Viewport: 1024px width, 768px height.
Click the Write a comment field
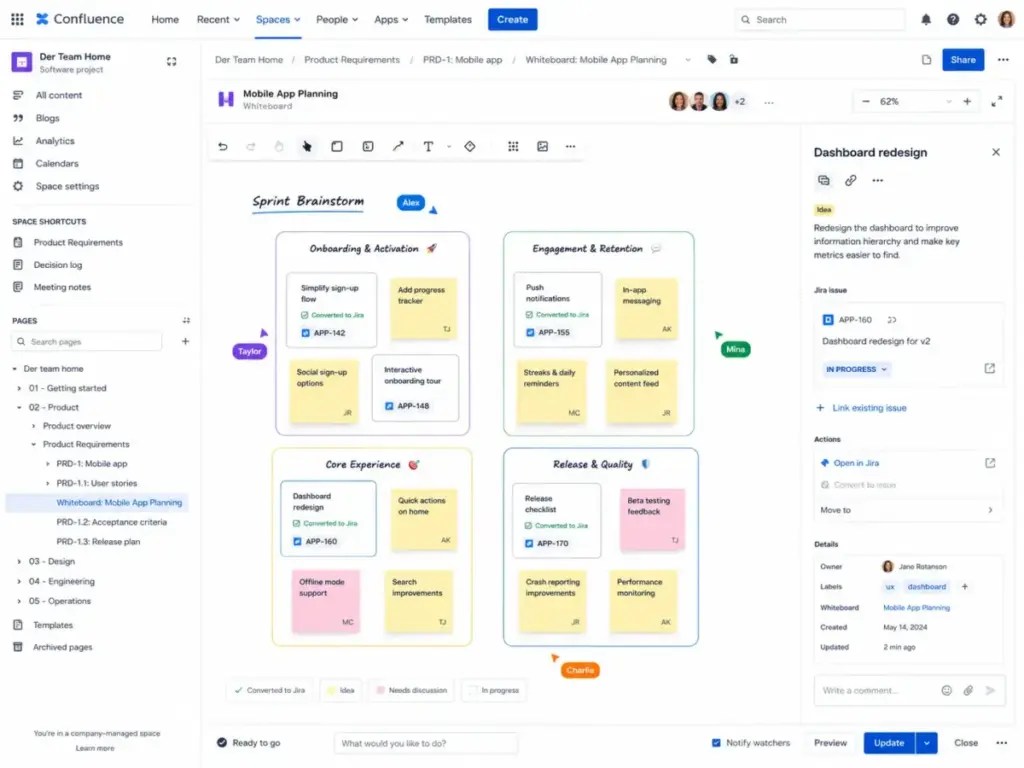[x=875, y=690]
